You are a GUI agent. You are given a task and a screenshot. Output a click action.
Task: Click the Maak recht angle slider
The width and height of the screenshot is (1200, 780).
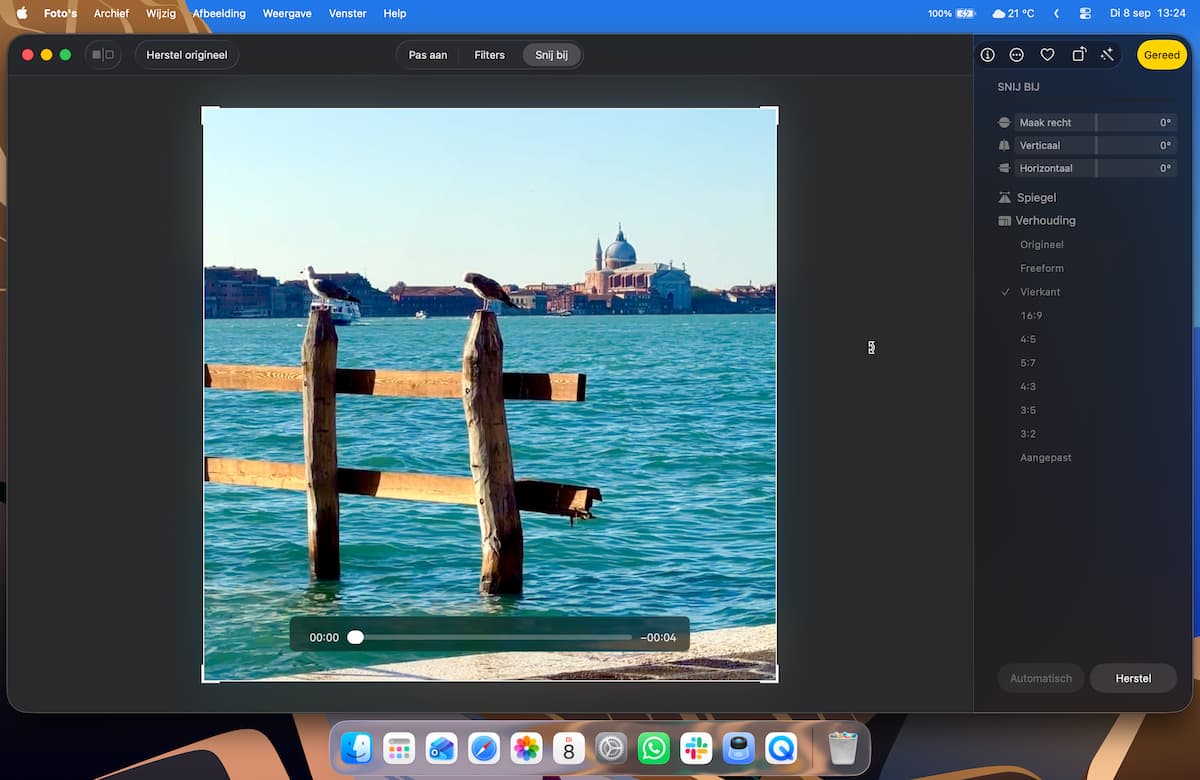tap(1095, 122)
